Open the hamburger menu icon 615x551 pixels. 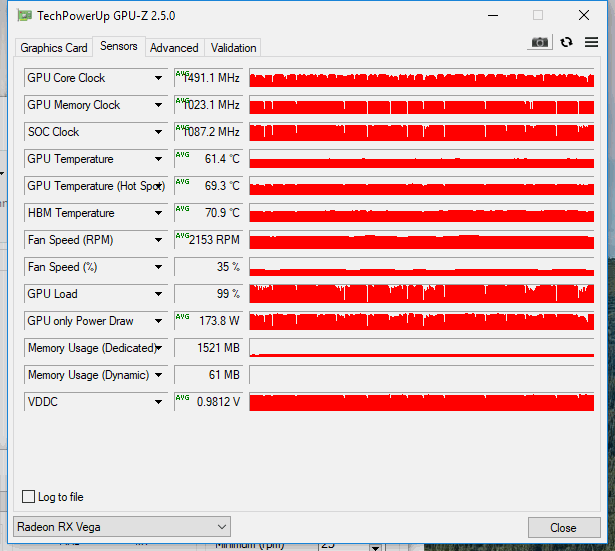pyautogui.click(x=591, y=42)
